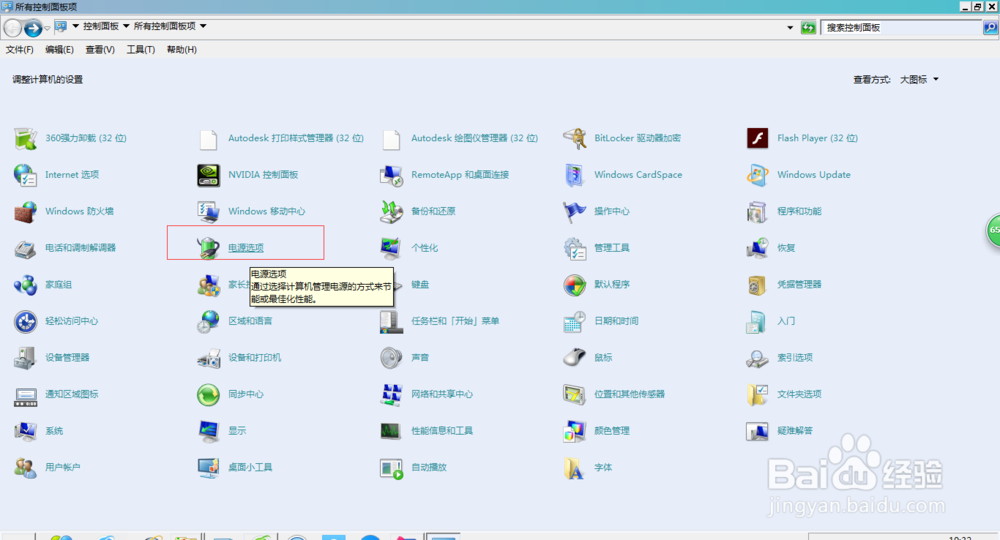Viewport: 1000px width, 540px height.
Task: Click the 备份和还原 icon
Action: tap(391, 212)
